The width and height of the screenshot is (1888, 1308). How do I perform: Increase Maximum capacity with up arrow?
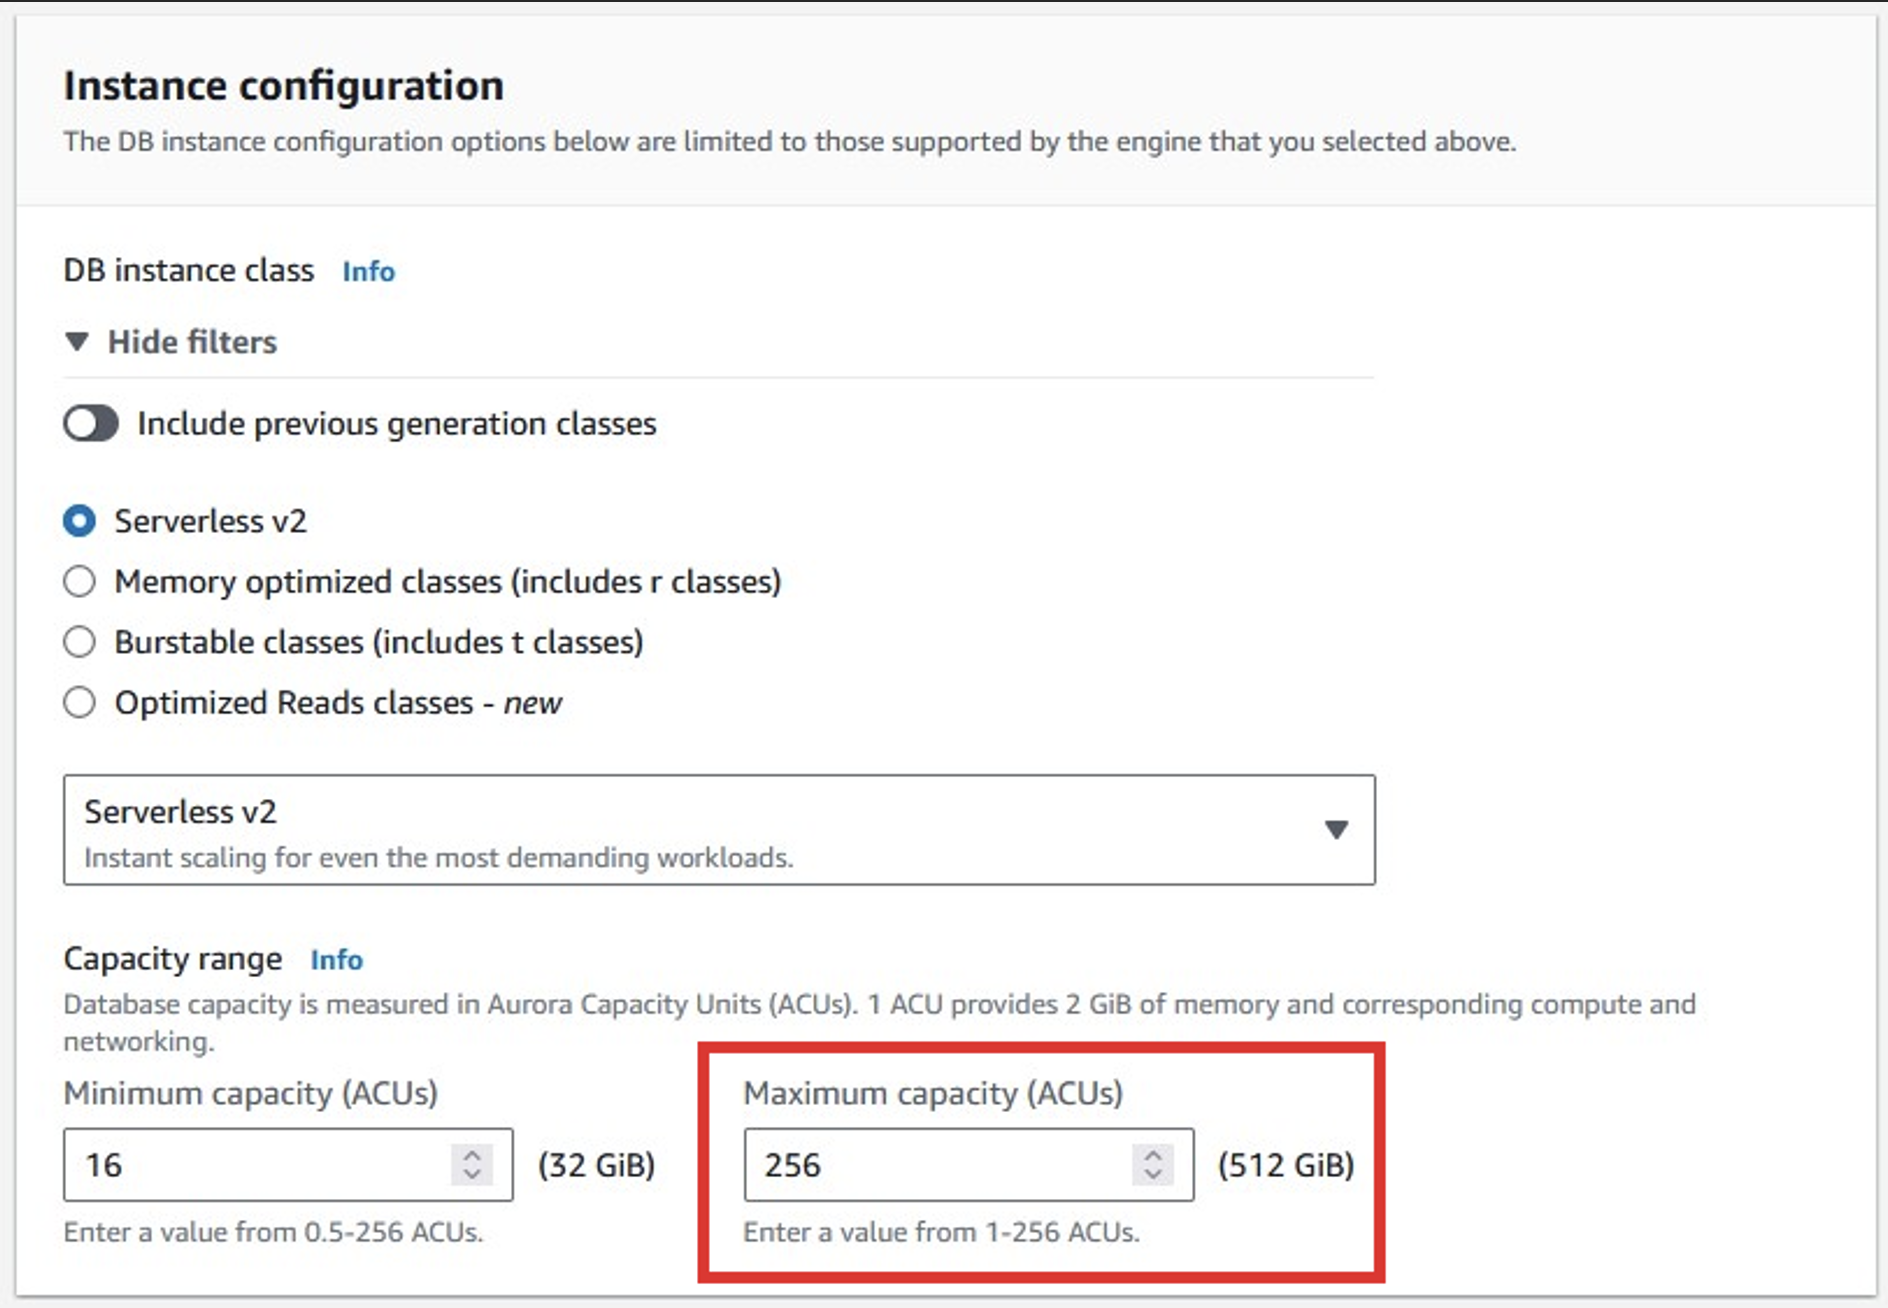tap(1153, 1154)
